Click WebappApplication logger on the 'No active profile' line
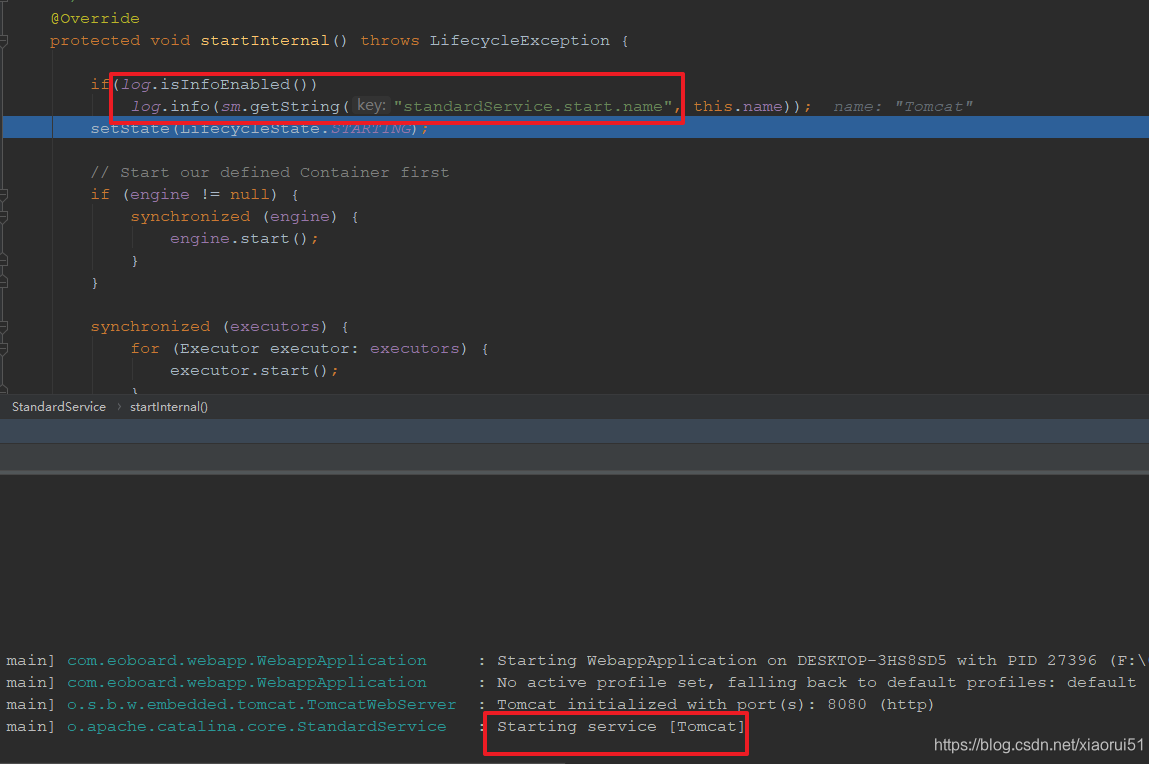Viewport: 1153px width, 764px height. click(x=246, y=682)
